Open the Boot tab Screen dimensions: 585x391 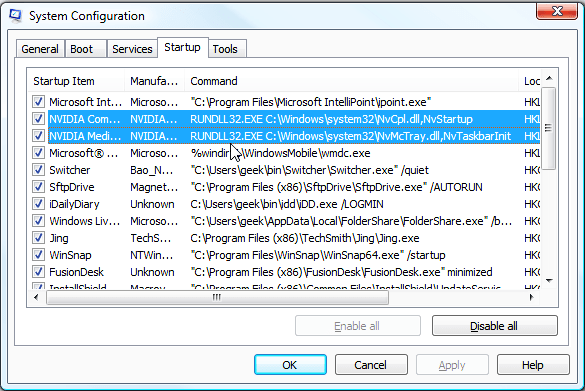(x=86, y=49)
